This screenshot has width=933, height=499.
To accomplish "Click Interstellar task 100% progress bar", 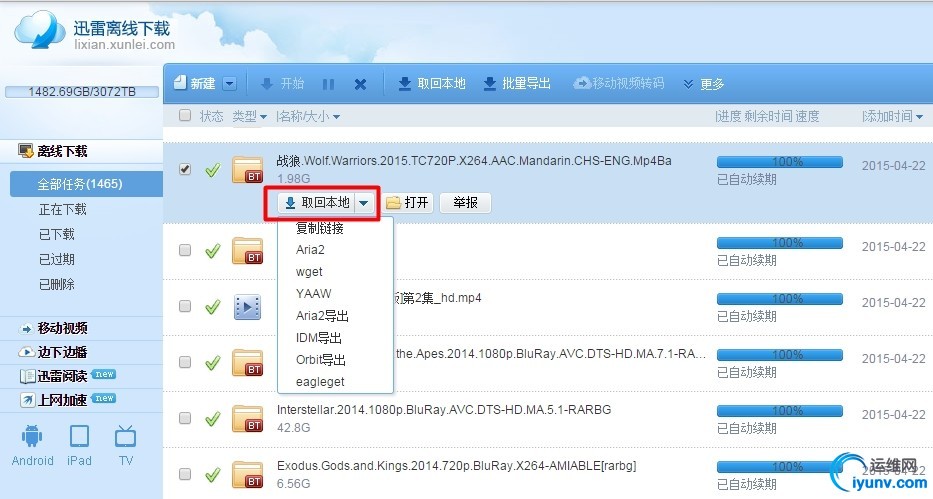I will (x=779, y=410).
